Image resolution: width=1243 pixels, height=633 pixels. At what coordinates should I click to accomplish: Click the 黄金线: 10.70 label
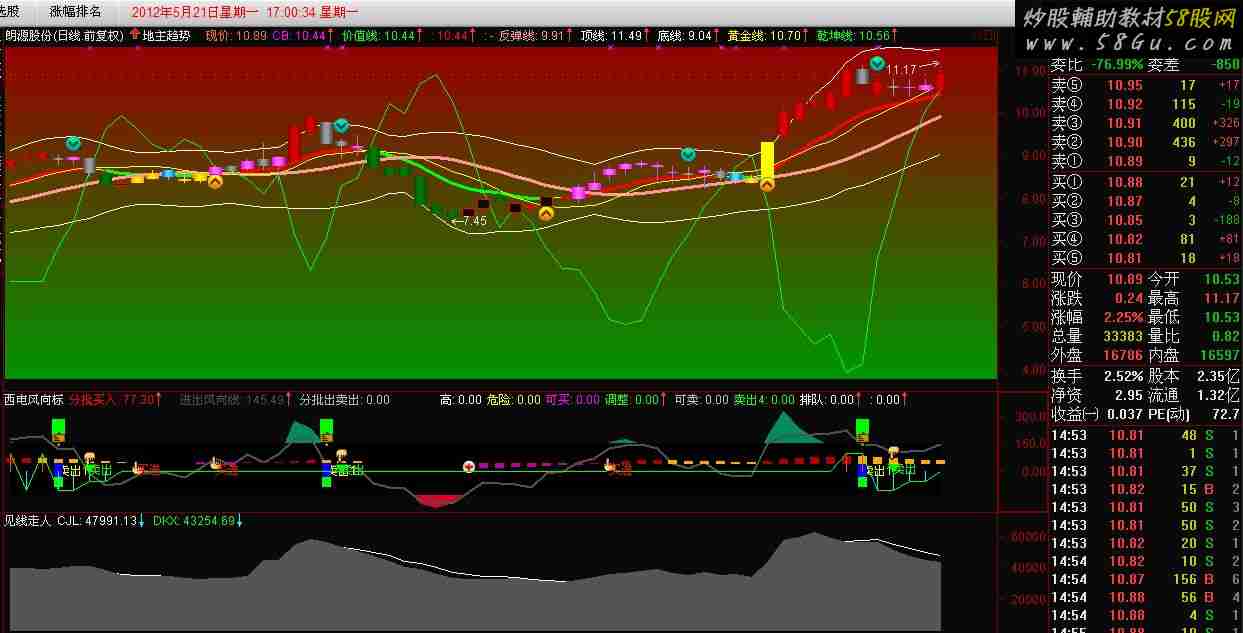coord(764,35)
